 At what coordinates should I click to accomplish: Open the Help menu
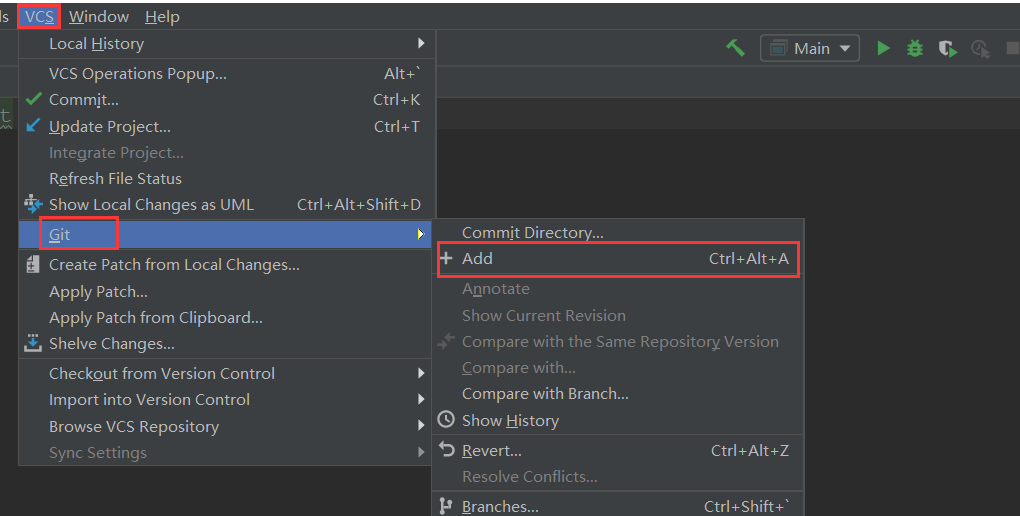tap(162, 16)
